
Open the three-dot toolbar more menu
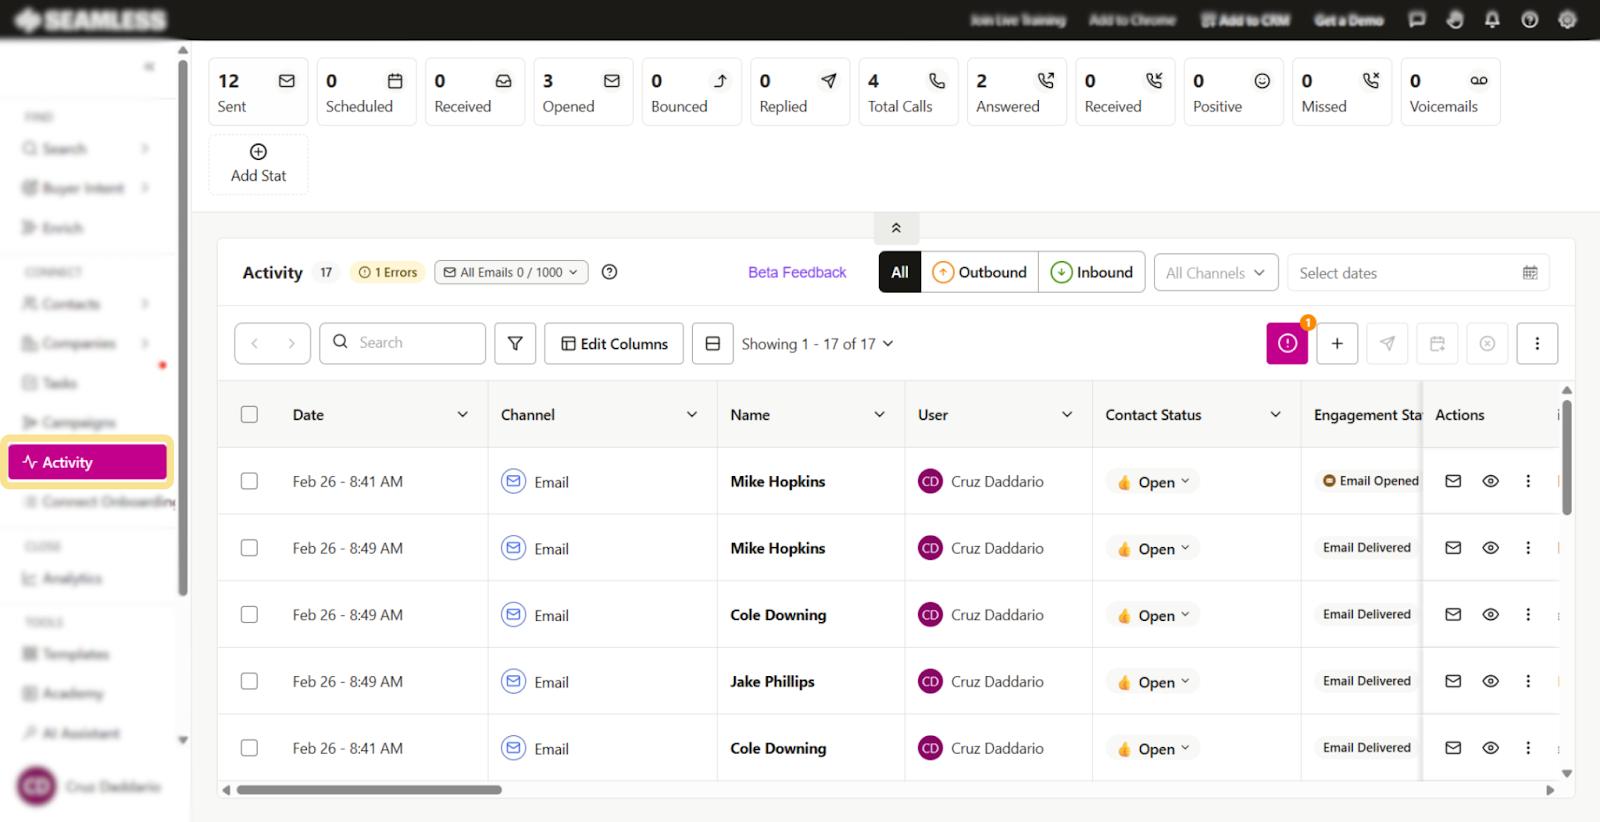[1537, 343]
